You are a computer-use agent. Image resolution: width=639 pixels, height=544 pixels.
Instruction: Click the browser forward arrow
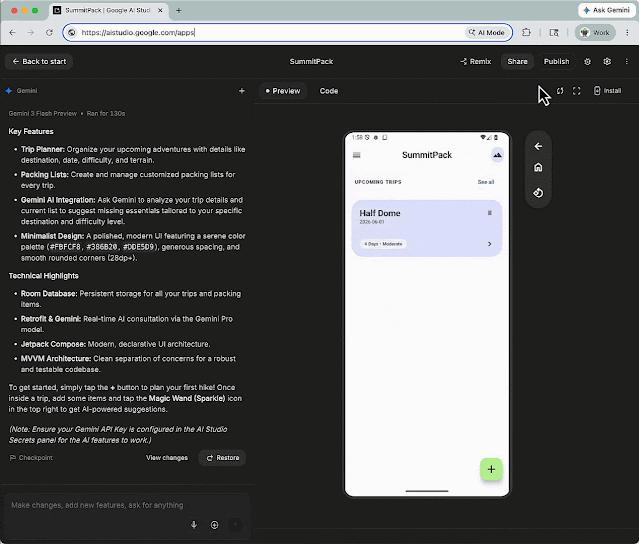[31, 33]
